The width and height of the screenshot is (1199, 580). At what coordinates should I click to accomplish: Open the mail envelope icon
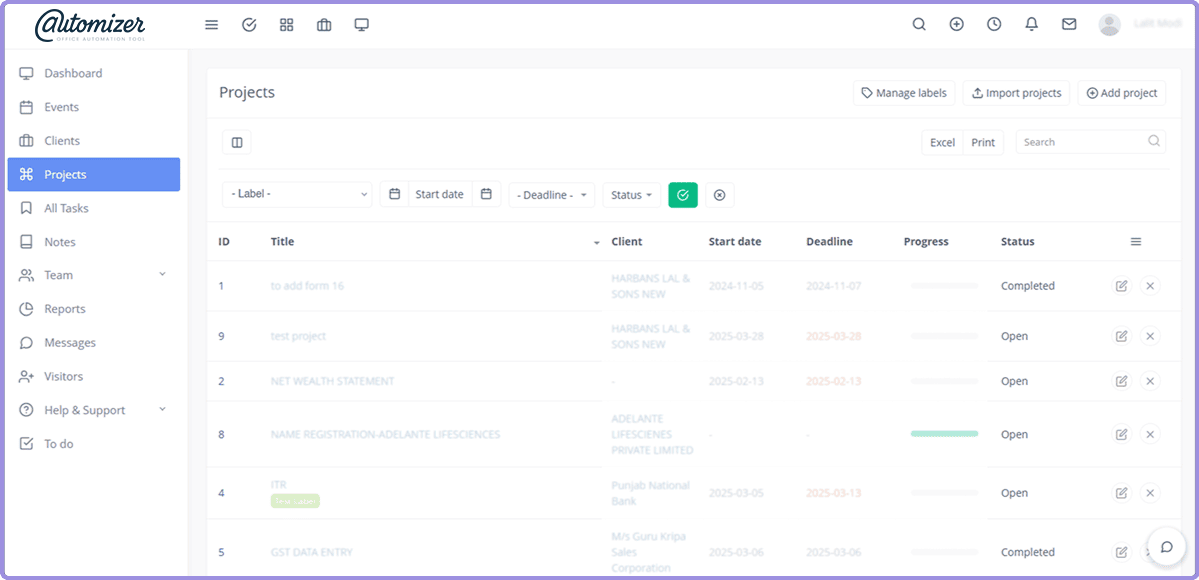tap(1069, 25)
